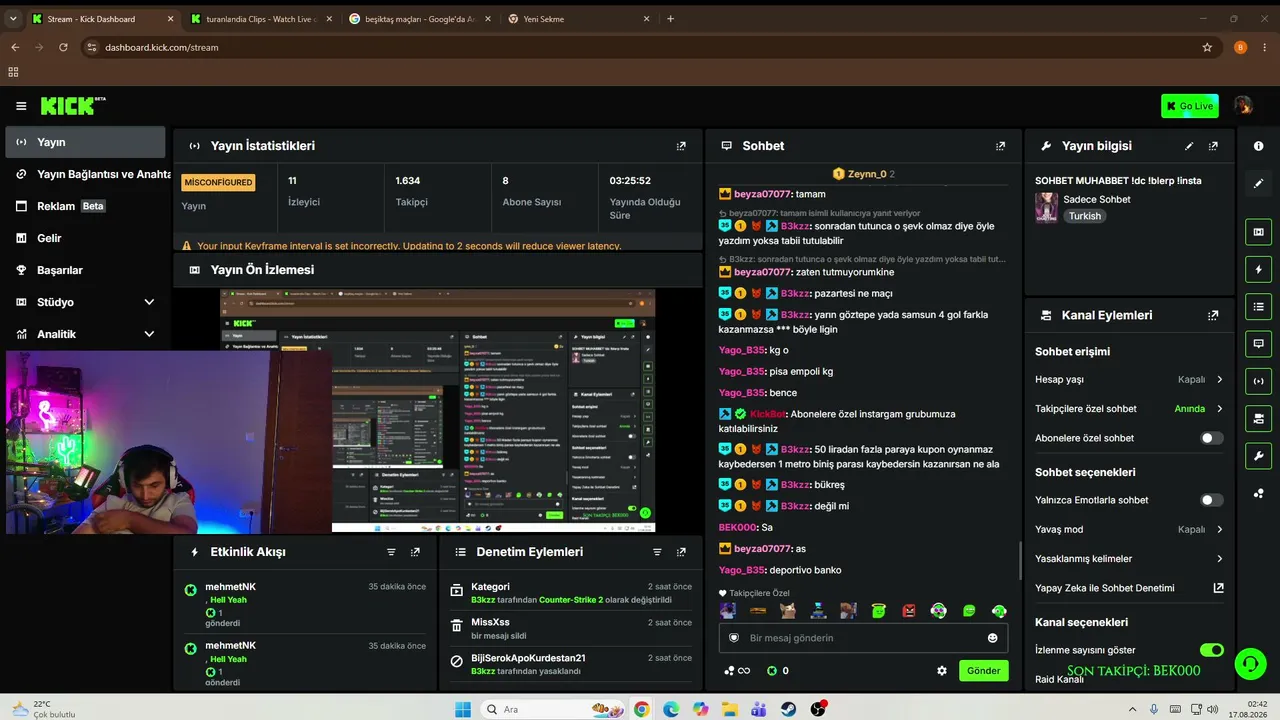This screenshot has width=1280, height=720.
Task: Expand the Analitik sidebar section
Action: [149, 334]
